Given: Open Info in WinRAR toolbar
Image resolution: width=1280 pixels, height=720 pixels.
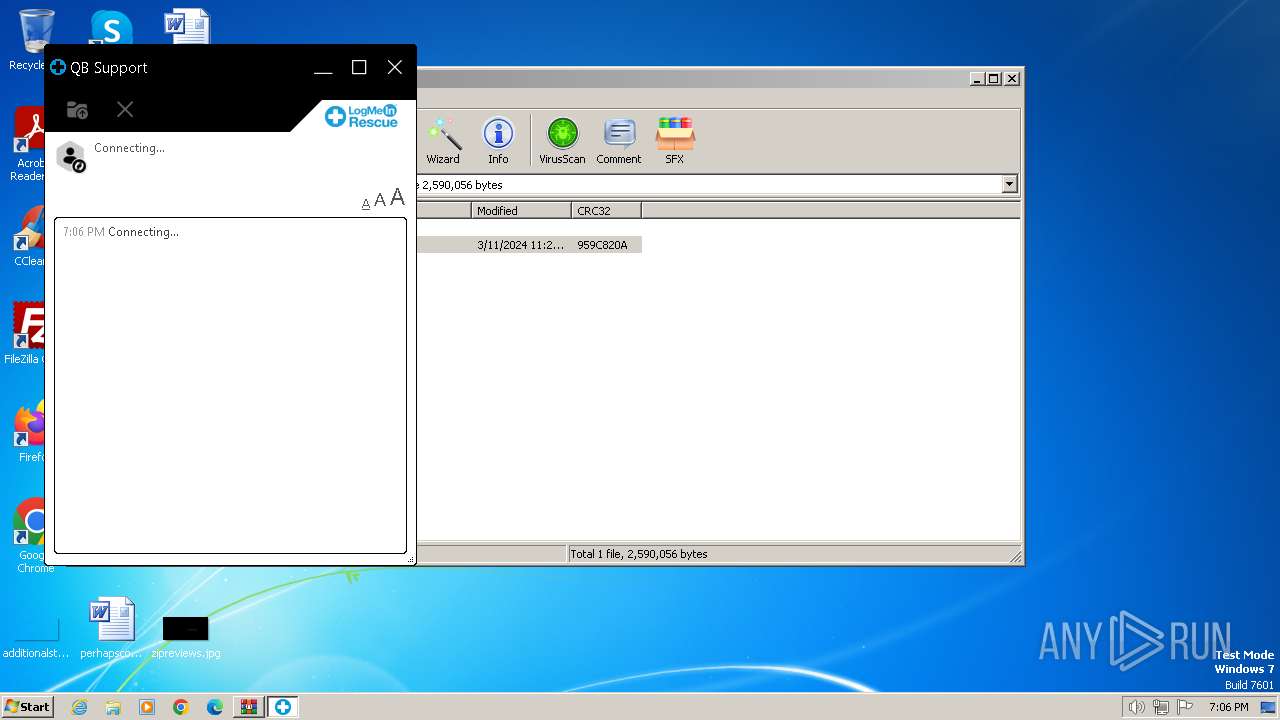Looking at the screenshot, I should tap(498, 141).
